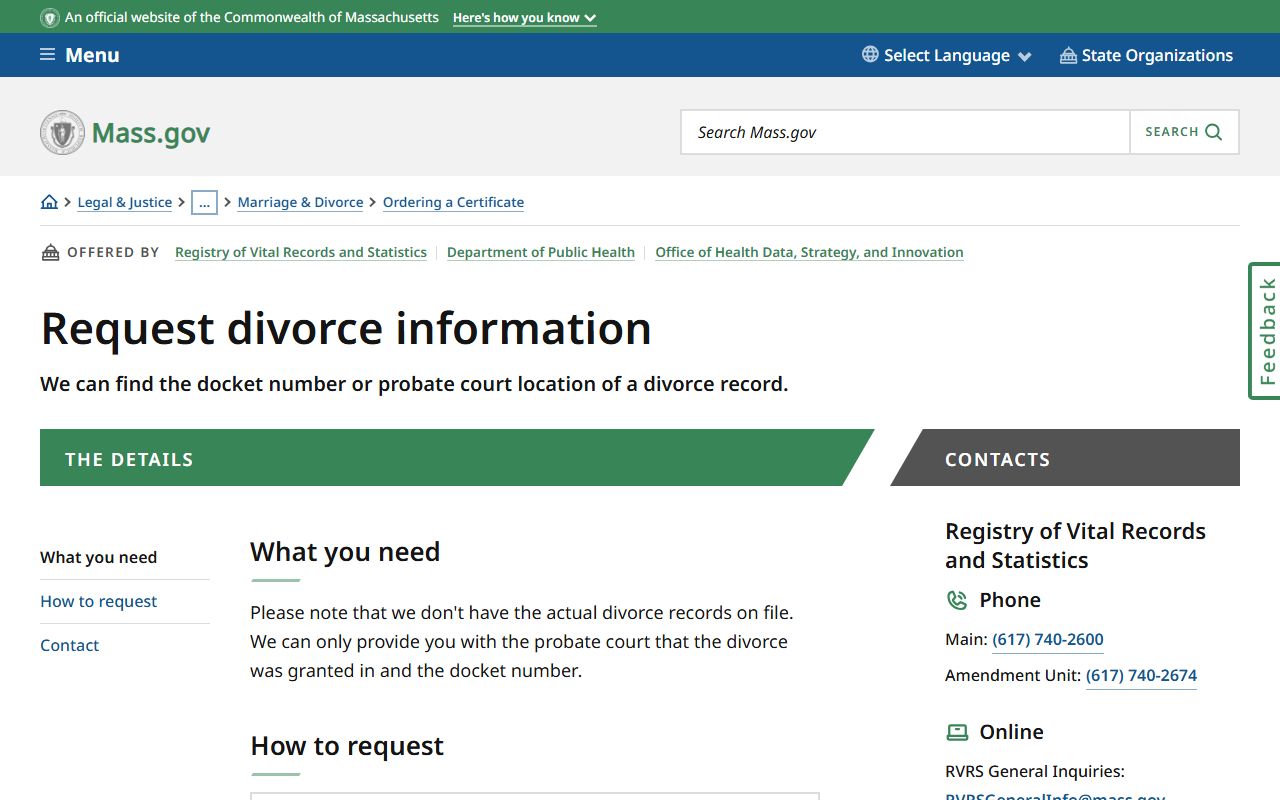Viewport: 1280px width, 800px height.
Task: Open the Feedback tab on the right edge
Action: (1265, 331)
